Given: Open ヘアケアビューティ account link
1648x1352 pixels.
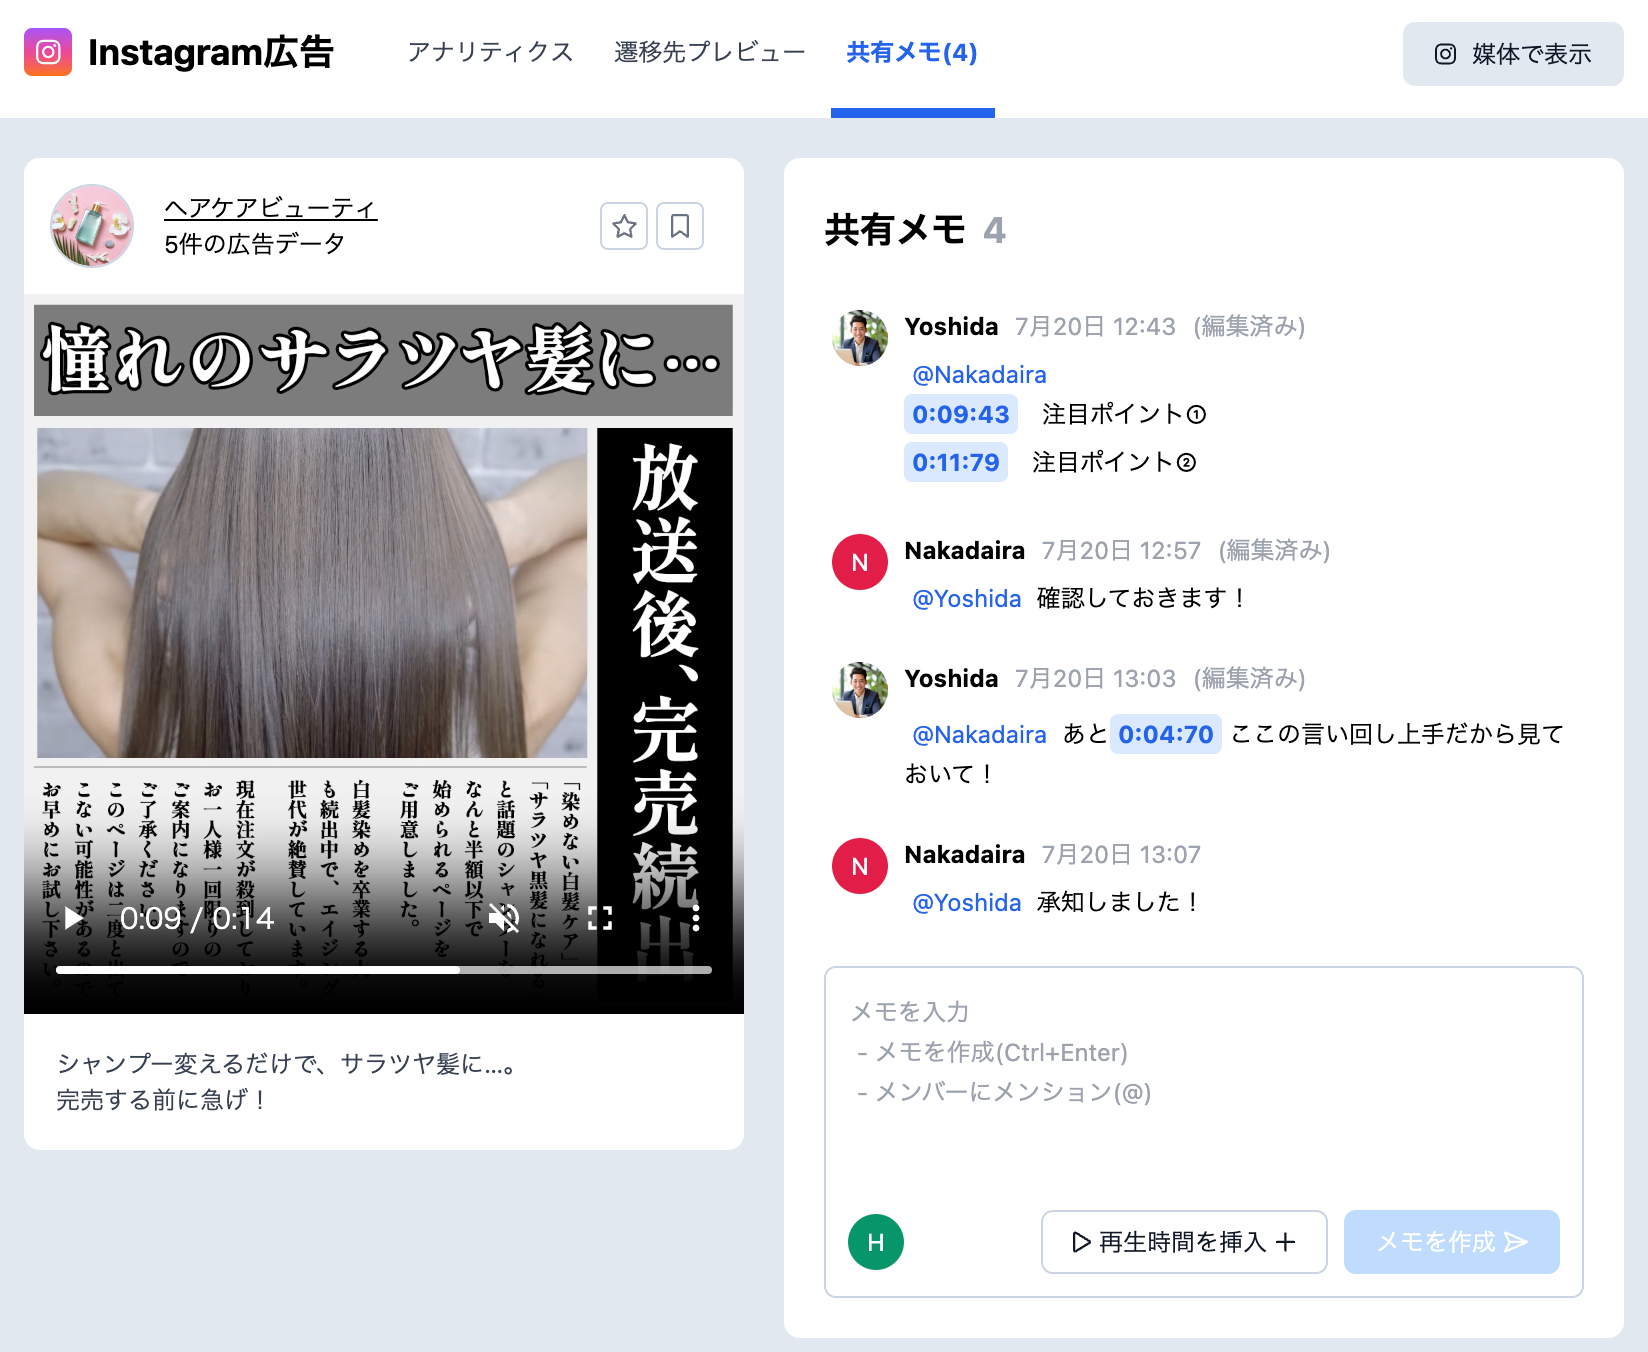Looking at the screenshot, I should 270,208.
